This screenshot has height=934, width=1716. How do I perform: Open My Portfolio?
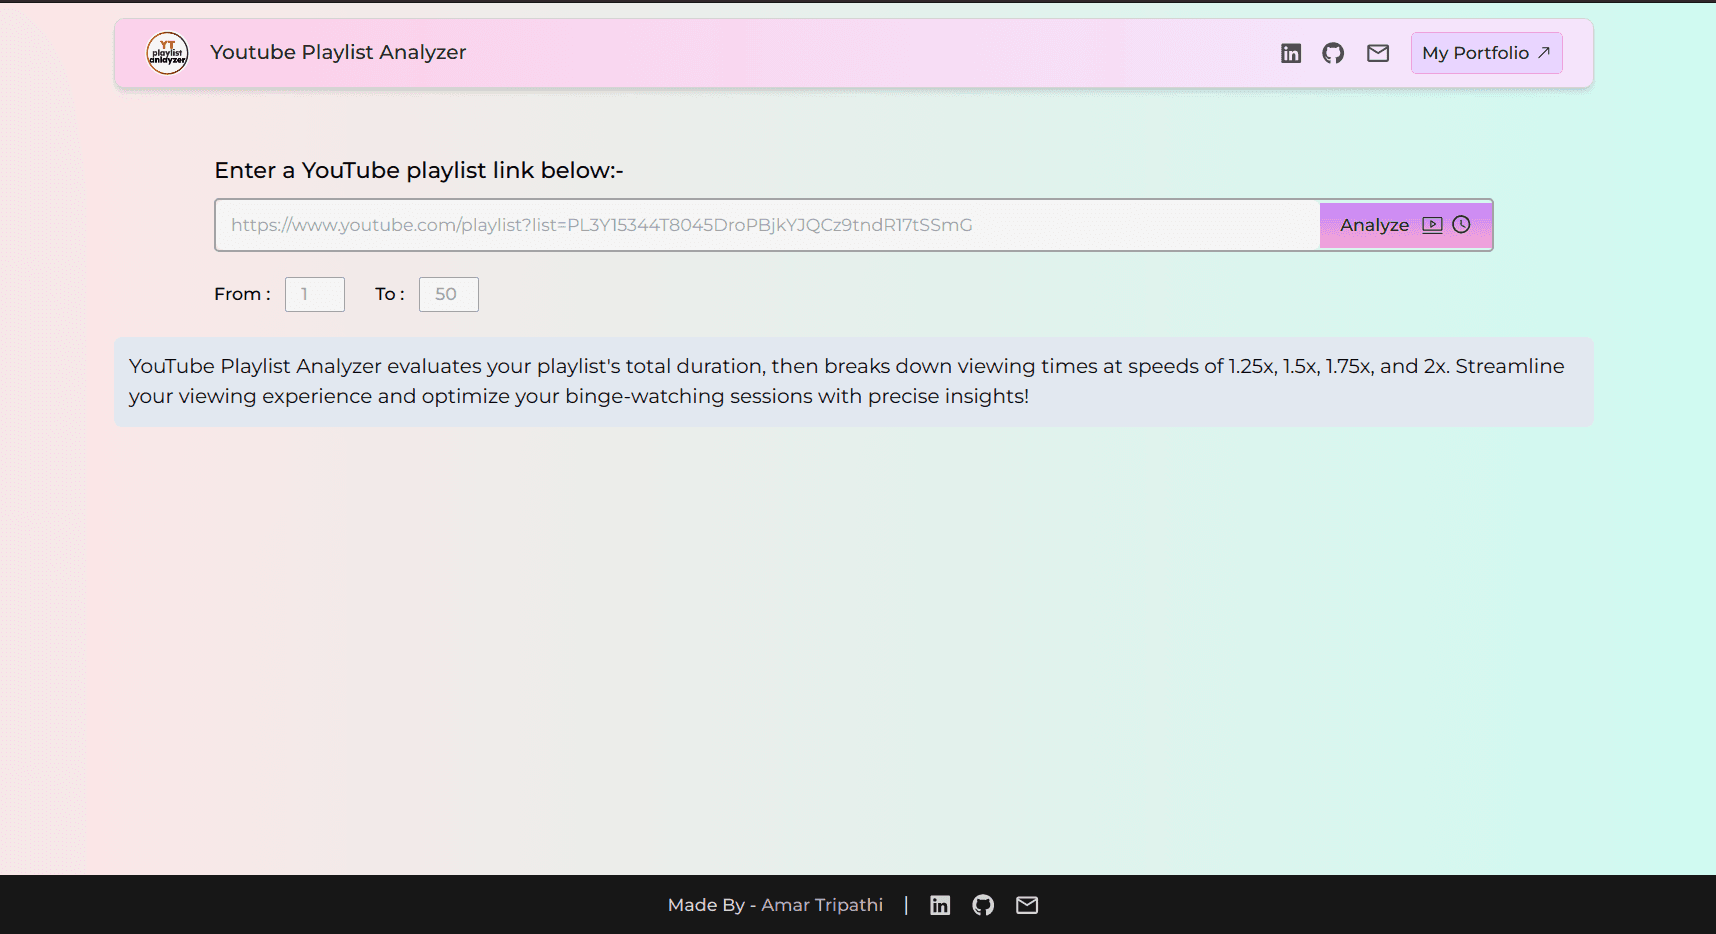(1486, 53)
